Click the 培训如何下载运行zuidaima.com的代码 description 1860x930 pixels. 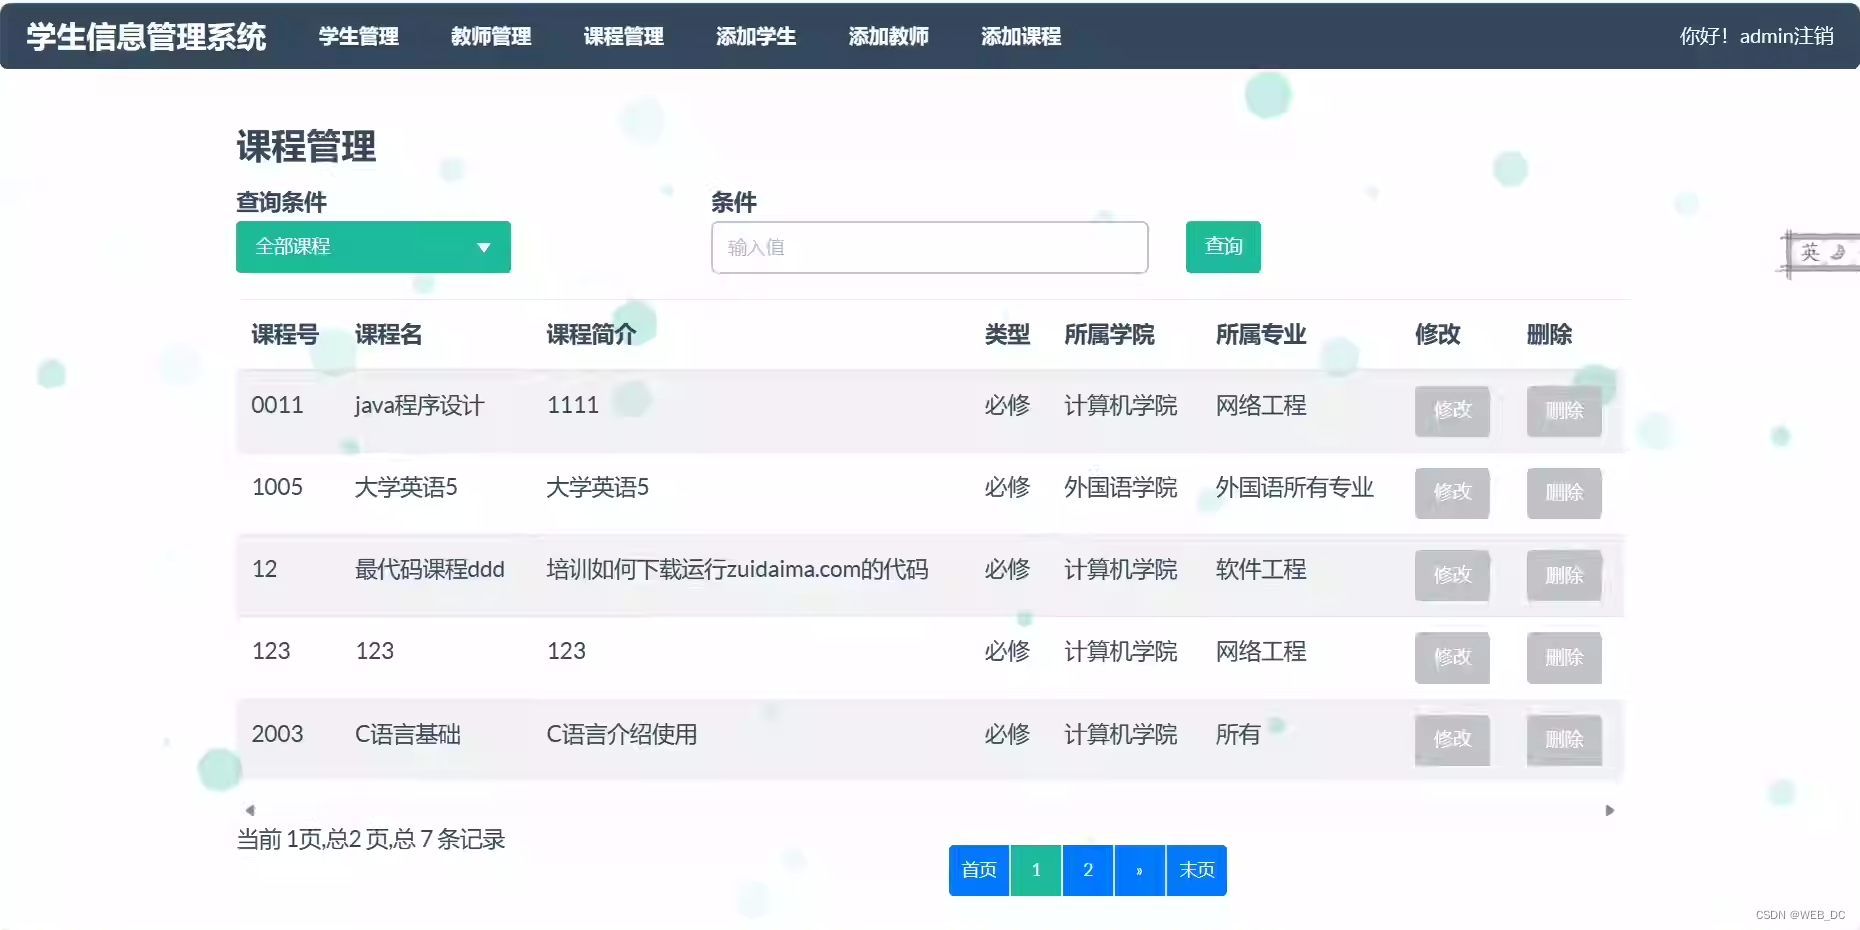coord(737,569)
